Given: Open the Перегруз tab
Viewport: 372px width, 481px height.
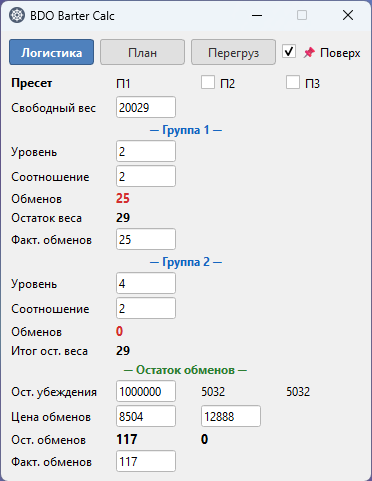Looking at the screenshot, I should point(233,52).
